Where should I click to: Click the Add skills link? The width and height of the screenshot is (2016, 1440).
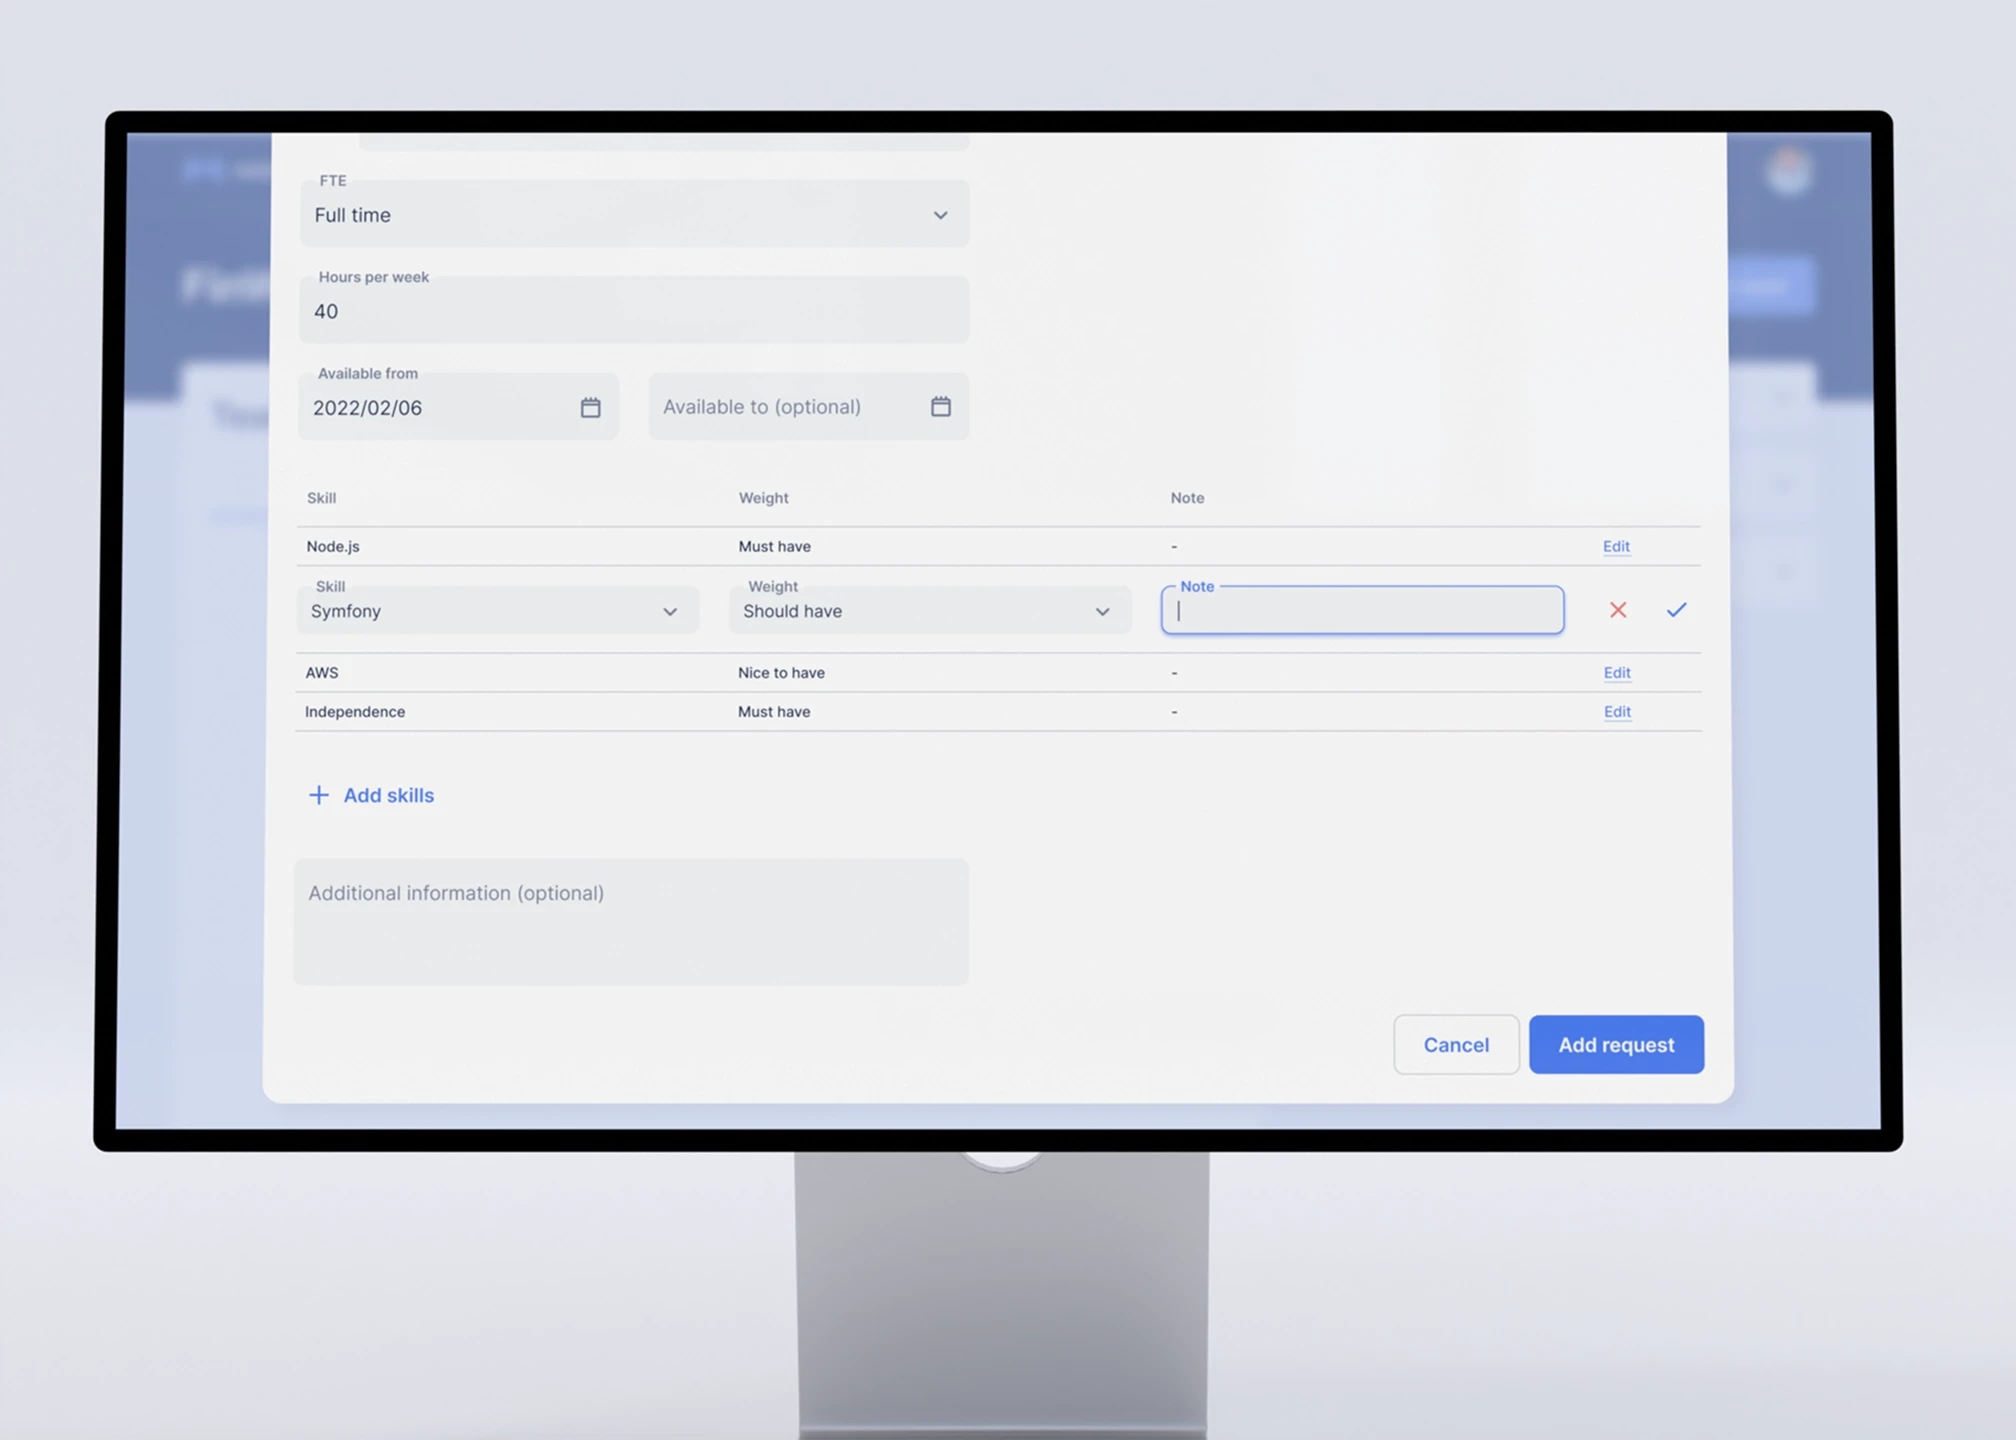click(388, 795)
